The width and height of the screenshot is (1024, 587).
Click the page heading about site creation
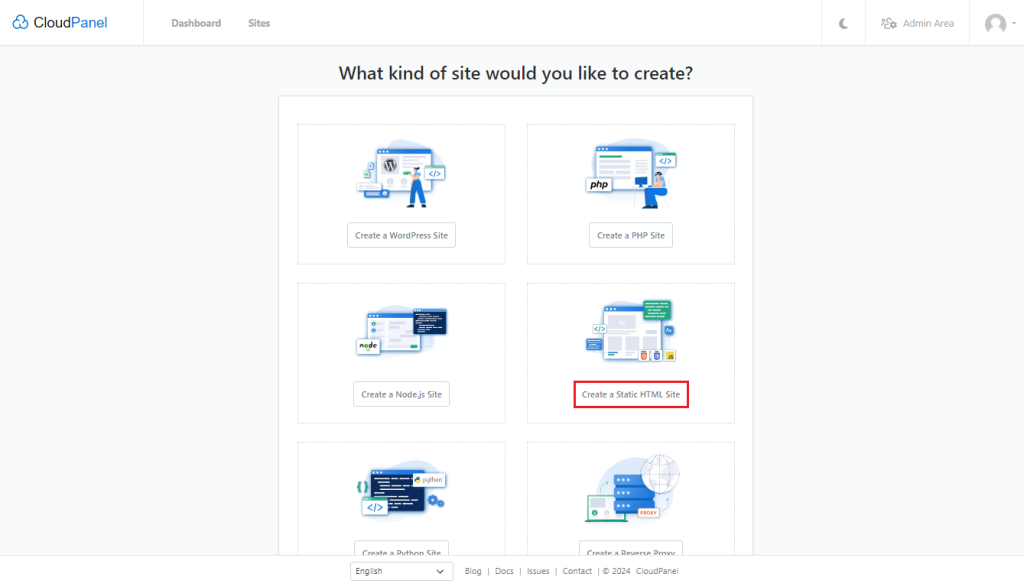point(515,73)
